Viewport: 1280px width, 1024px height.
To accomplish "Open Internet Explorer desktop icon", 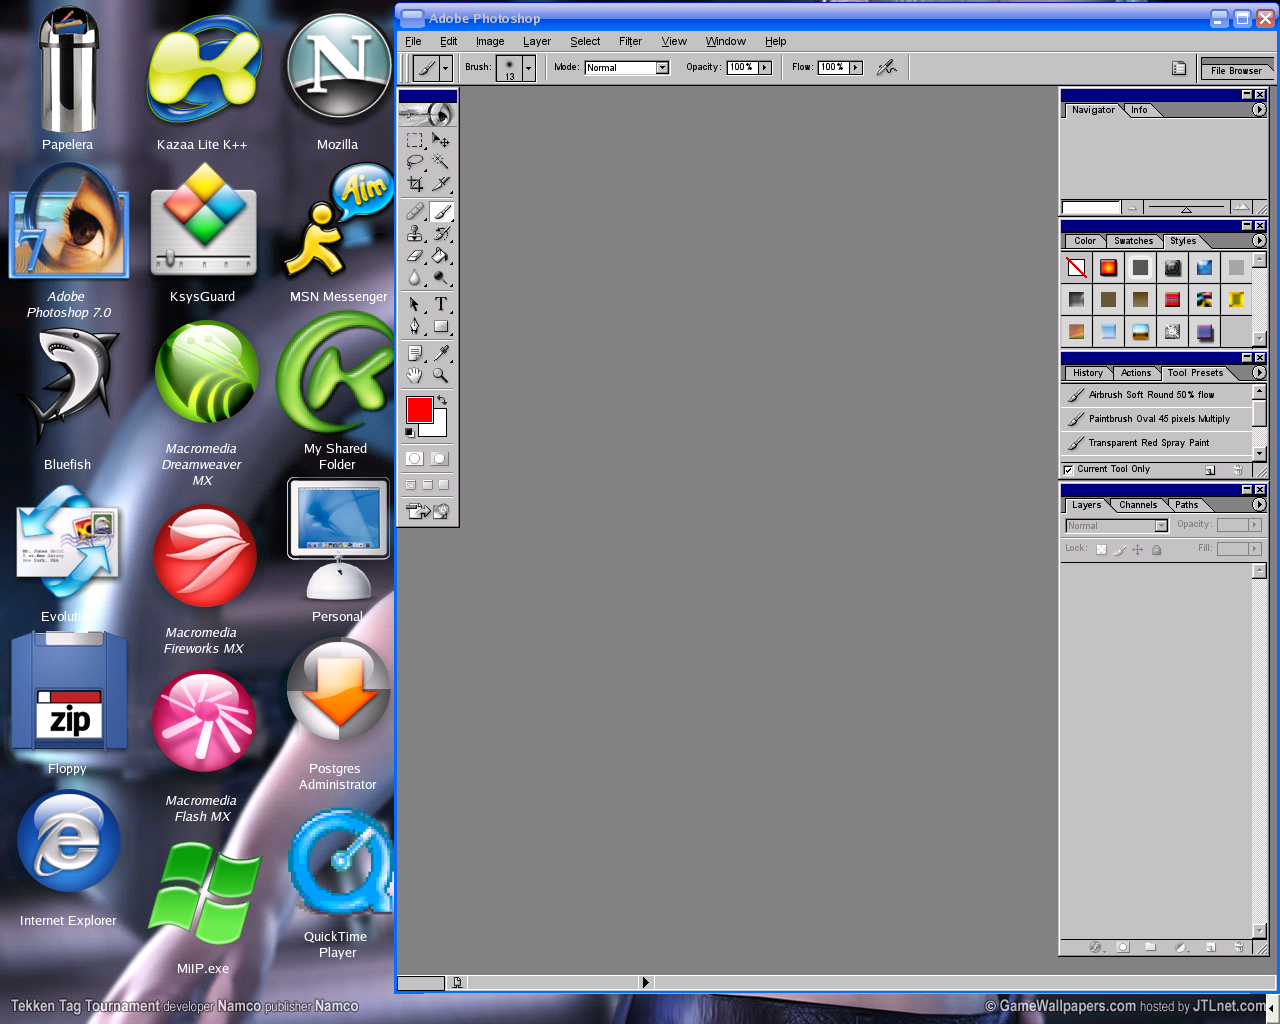I will pos(68,860).
